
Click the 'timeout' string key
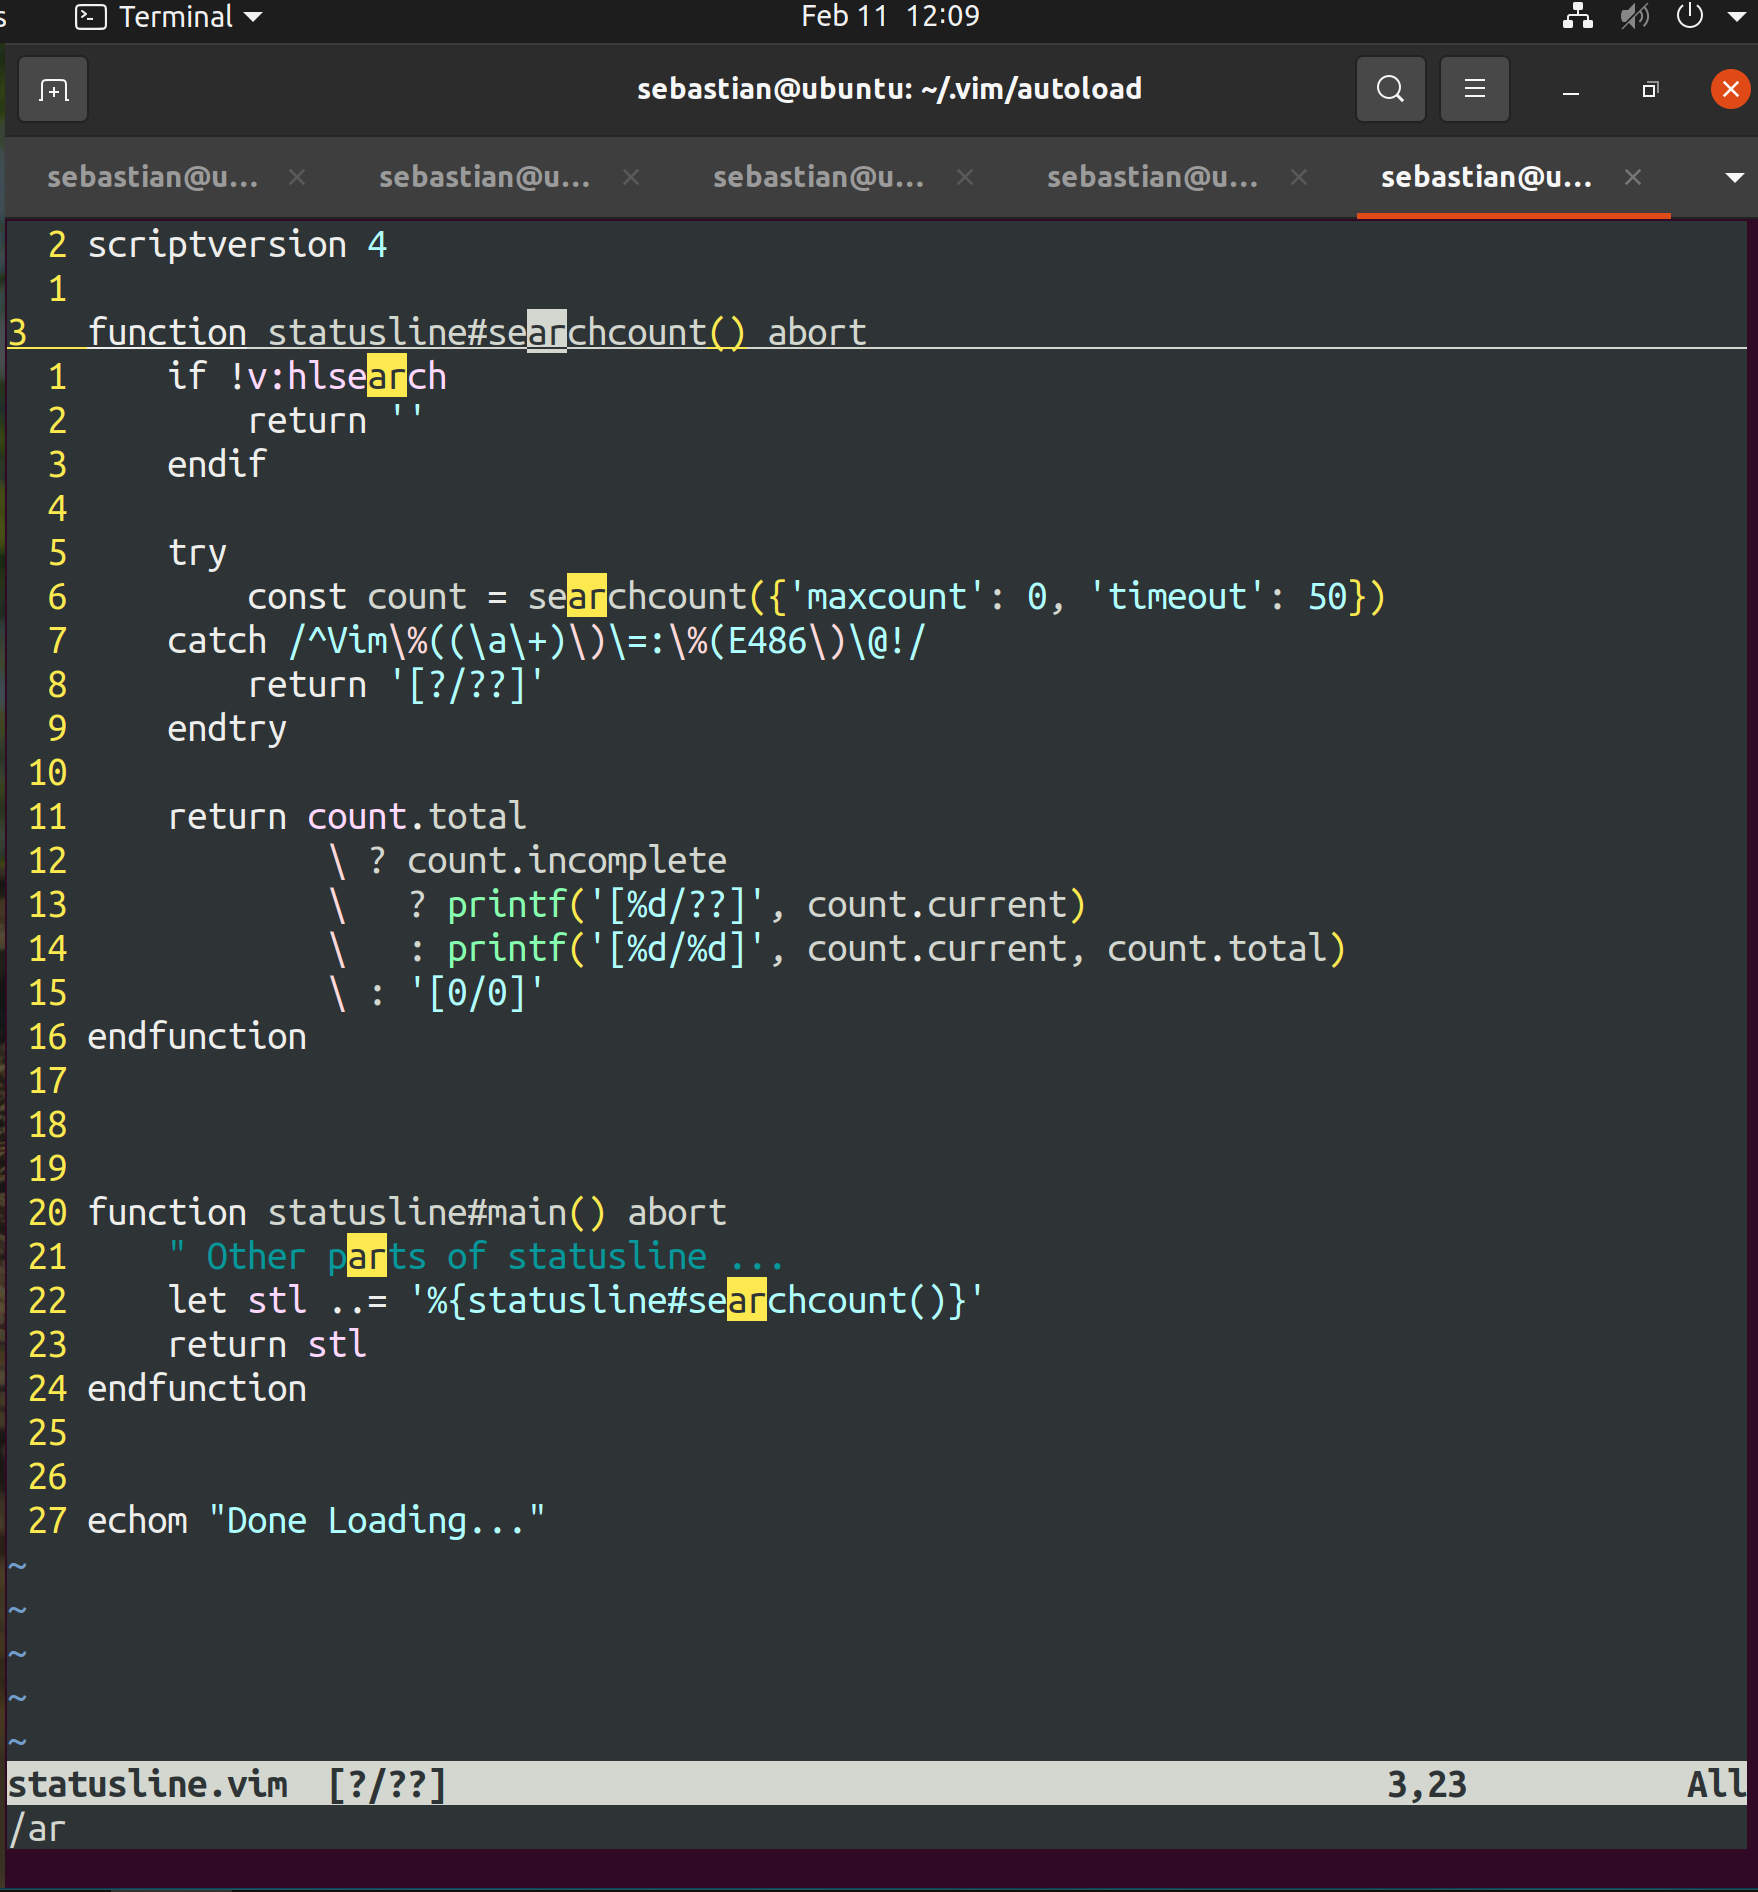(1177, 597)
